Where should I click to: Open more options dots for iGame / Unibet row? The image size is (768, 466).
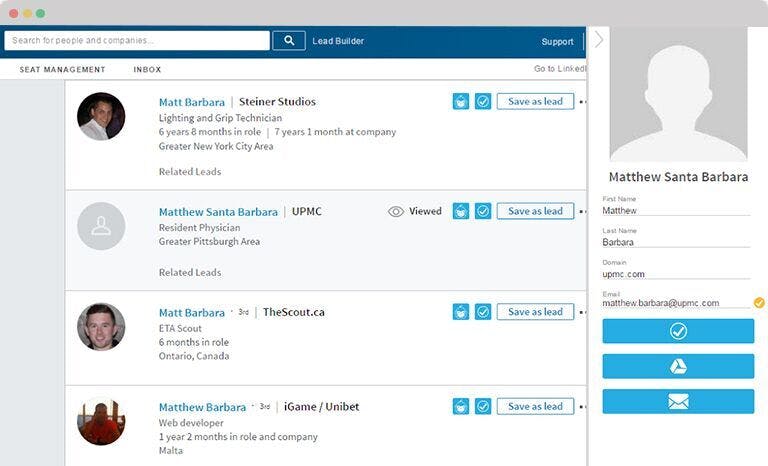click(x=582, y=407)
